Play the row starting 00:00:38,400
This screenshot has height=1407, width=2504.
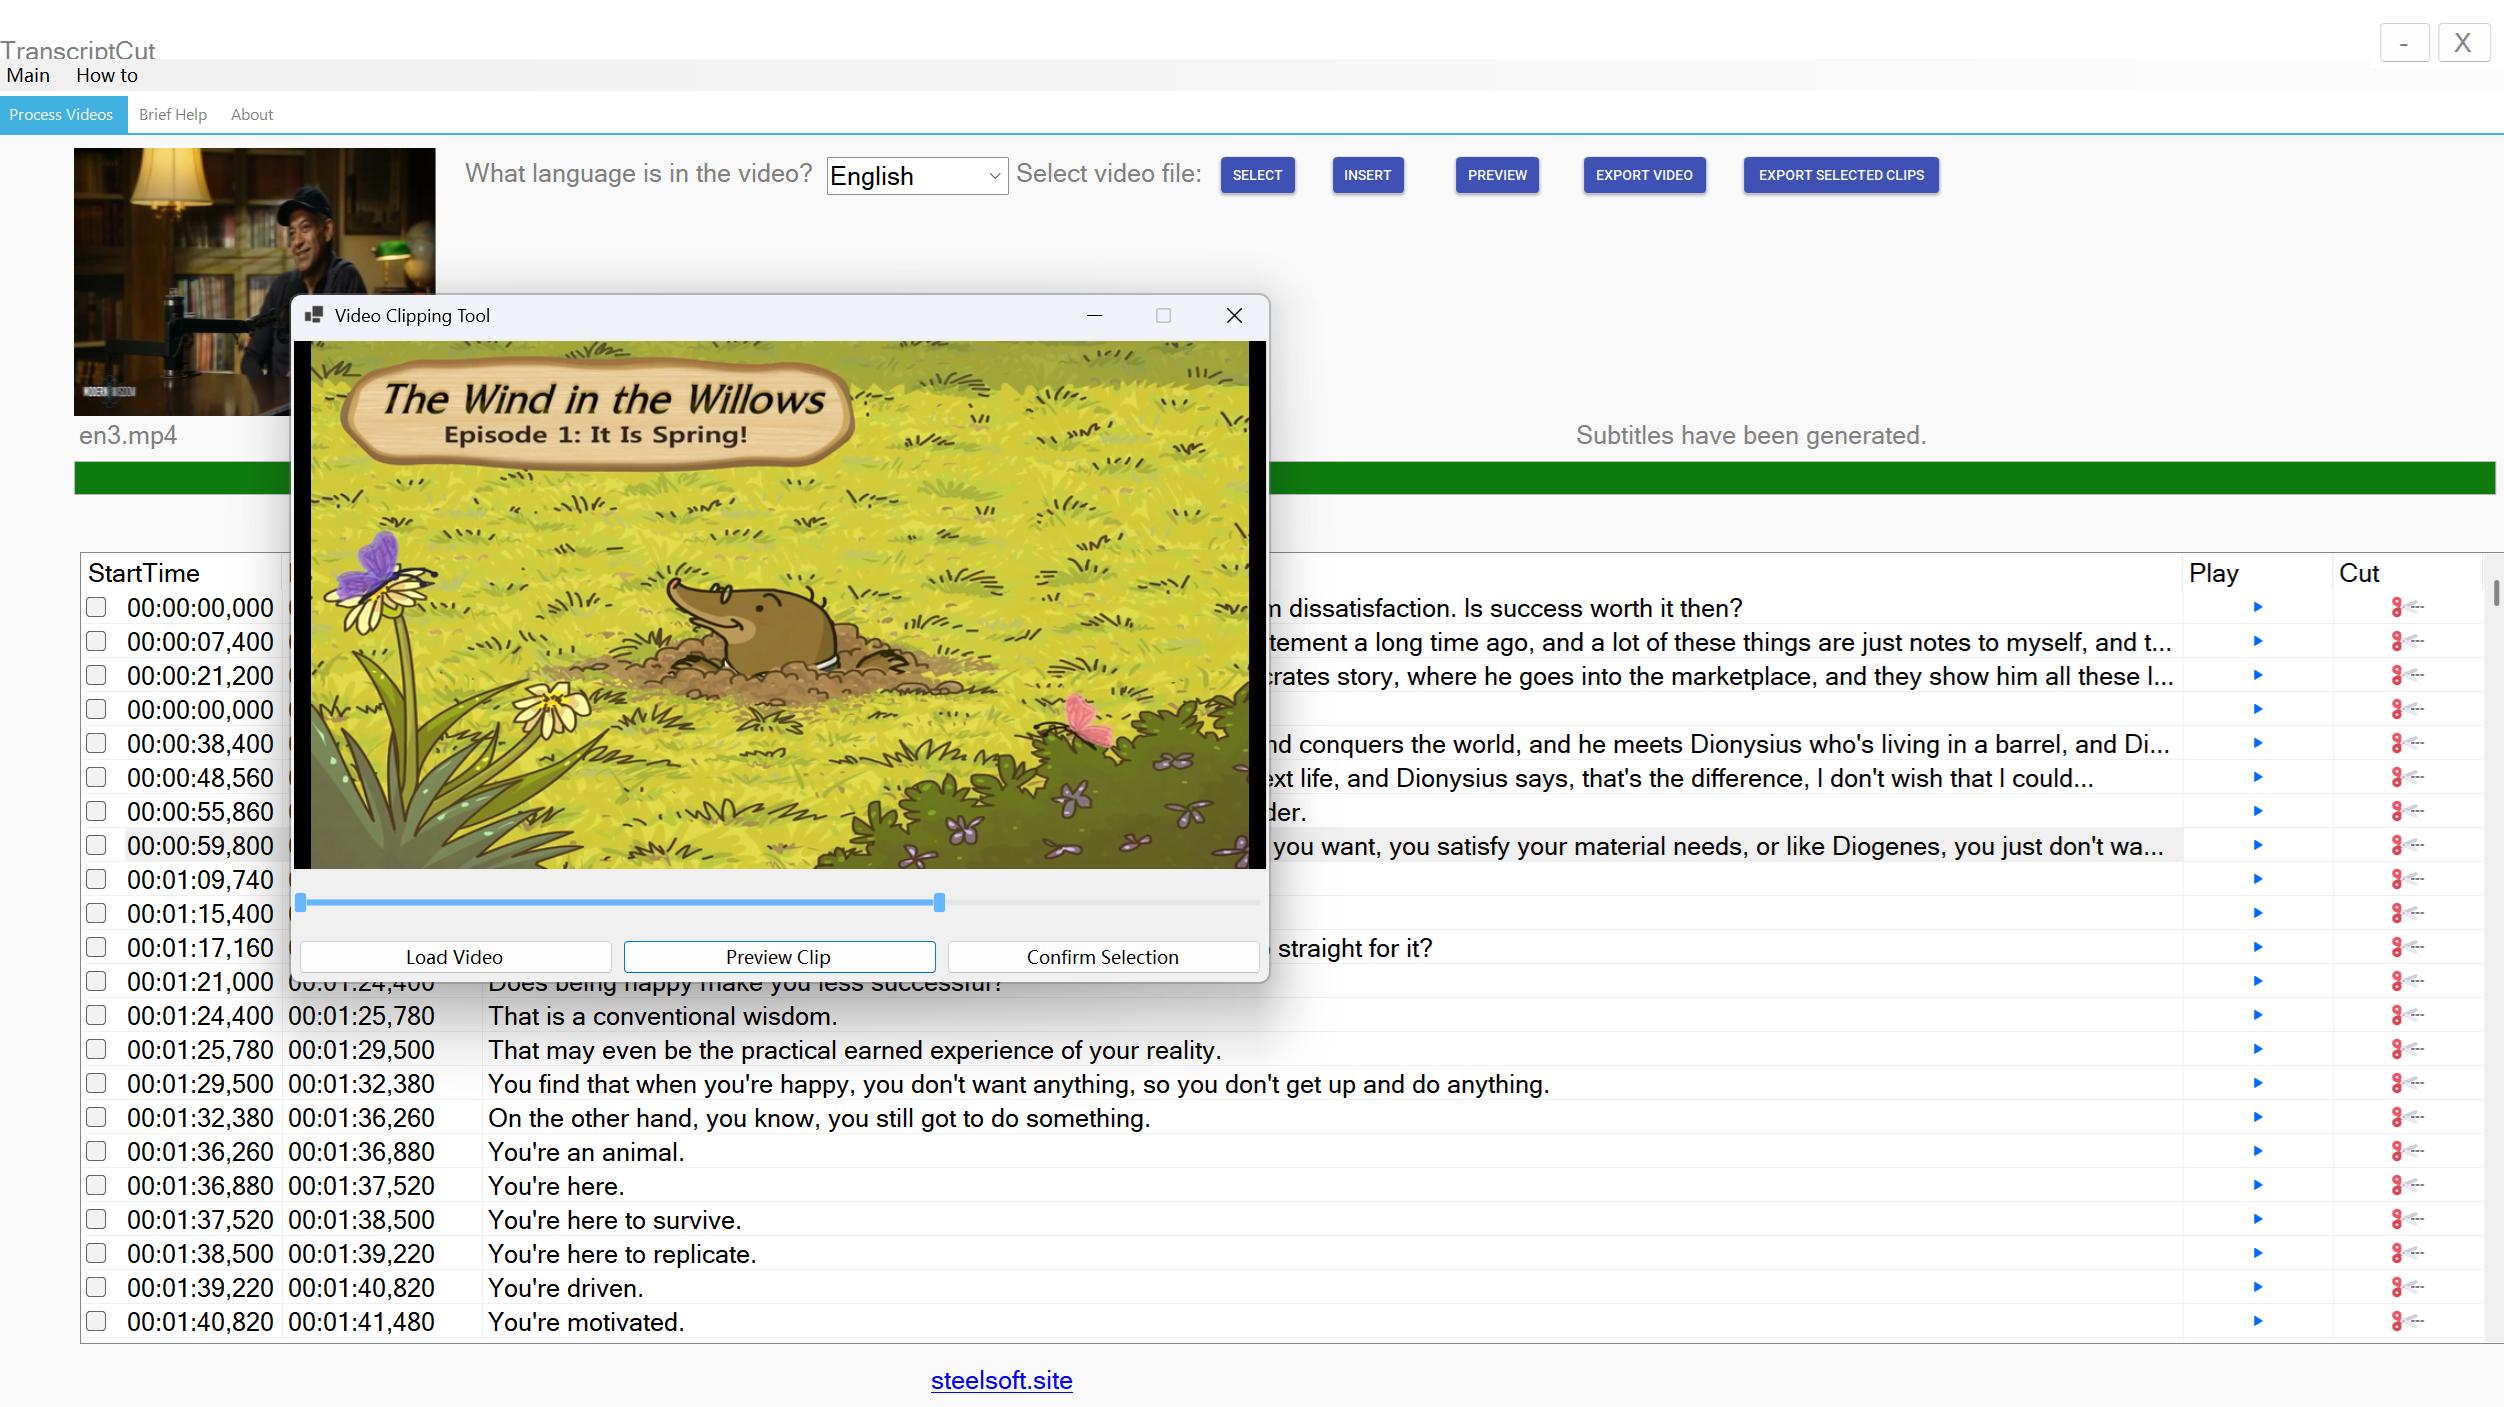[x=2257, y=743]
